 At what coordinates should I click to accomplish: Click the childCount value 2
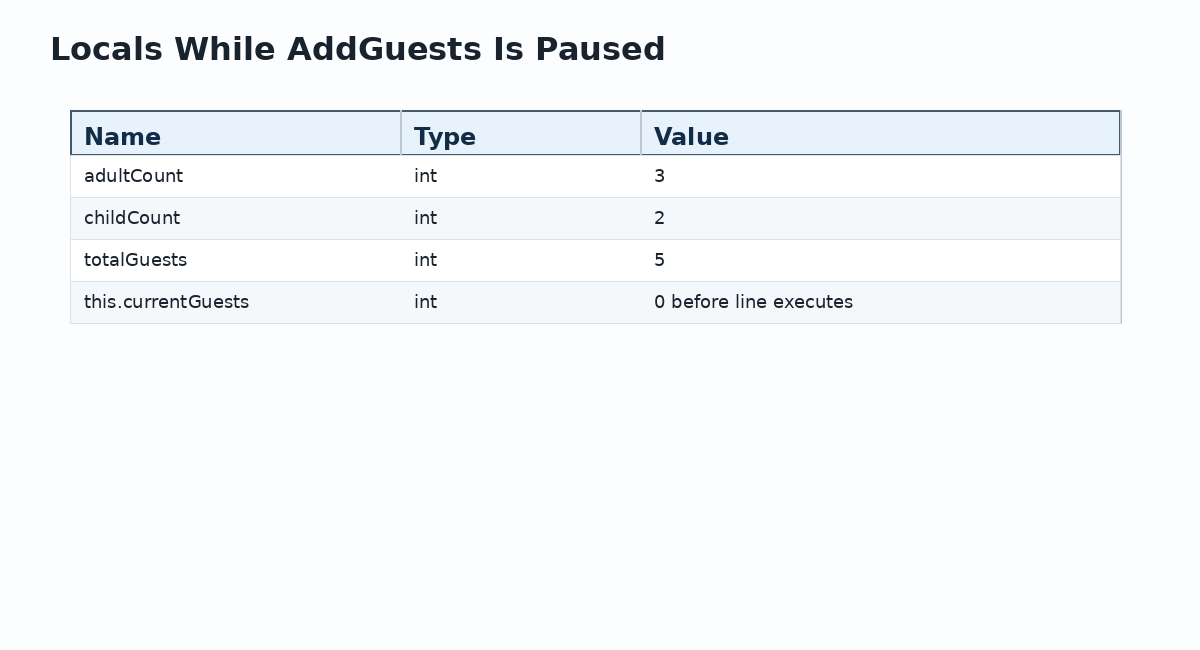659,218
